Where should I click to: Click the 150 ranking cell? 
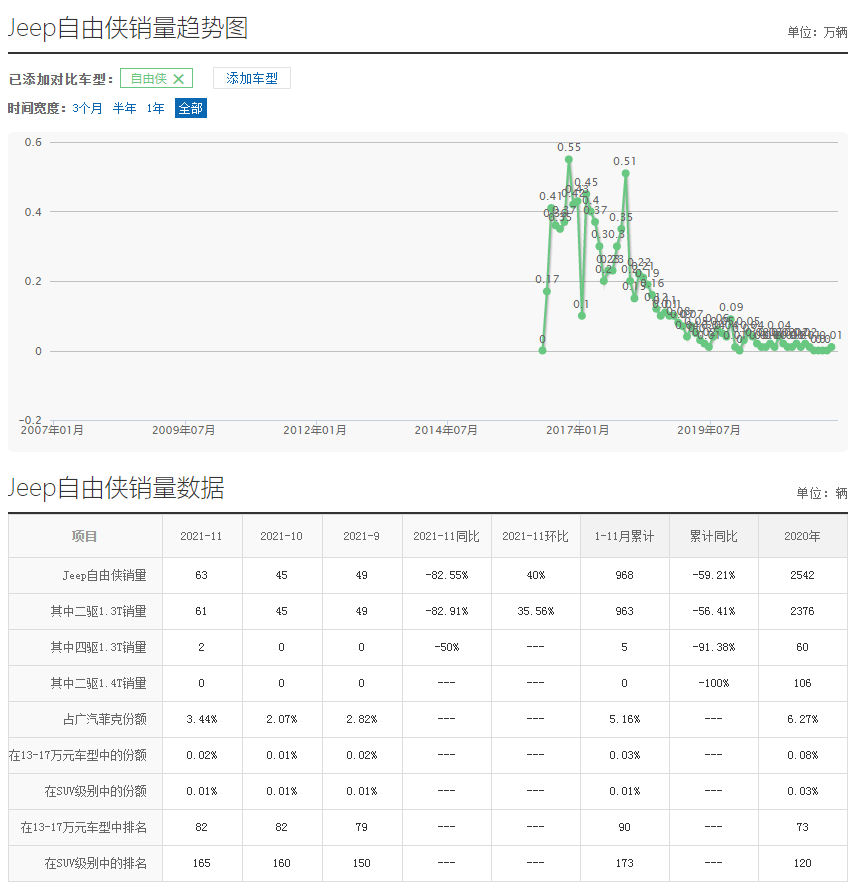(x=361, y=863)
